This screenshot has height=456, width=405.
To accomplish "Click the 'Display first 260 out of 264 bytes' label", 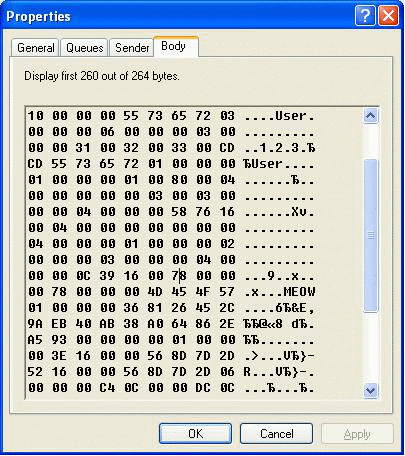I will [102, 76].
